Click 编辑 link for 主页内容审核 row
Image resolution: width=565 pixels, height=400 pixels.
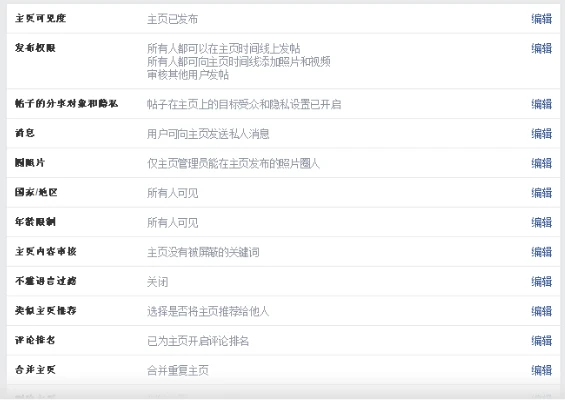(x=542, y=252)
